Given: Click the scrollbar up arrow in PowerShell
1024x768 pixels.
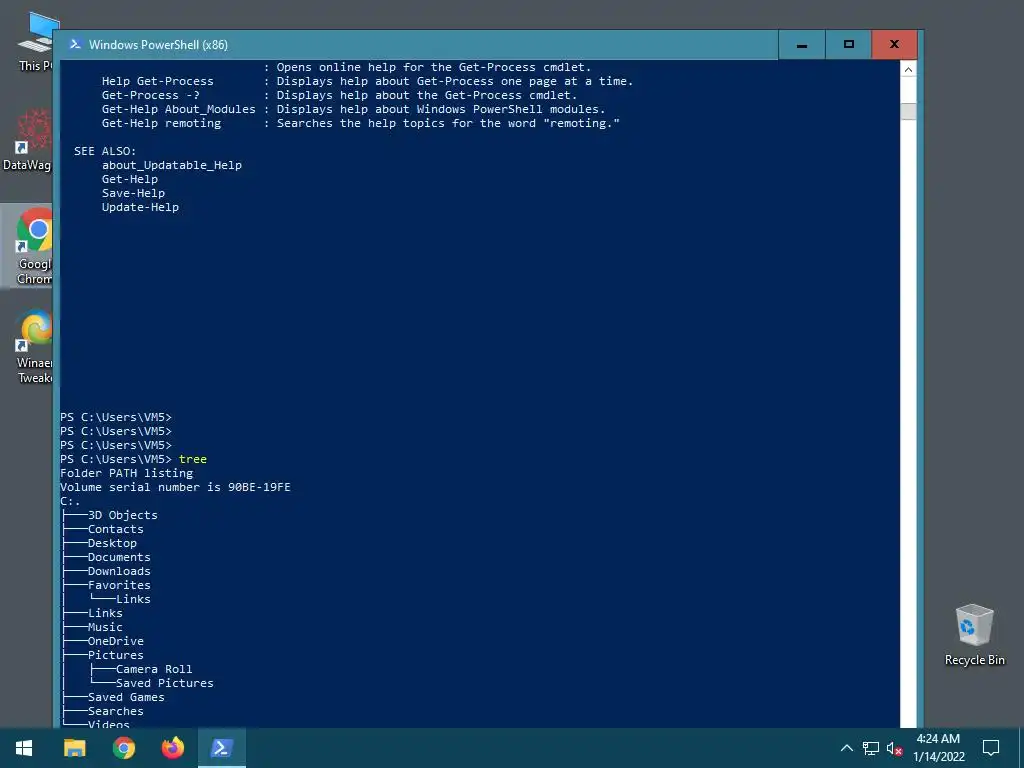Looking at the screenshot, I should click(x=908, y=69).
